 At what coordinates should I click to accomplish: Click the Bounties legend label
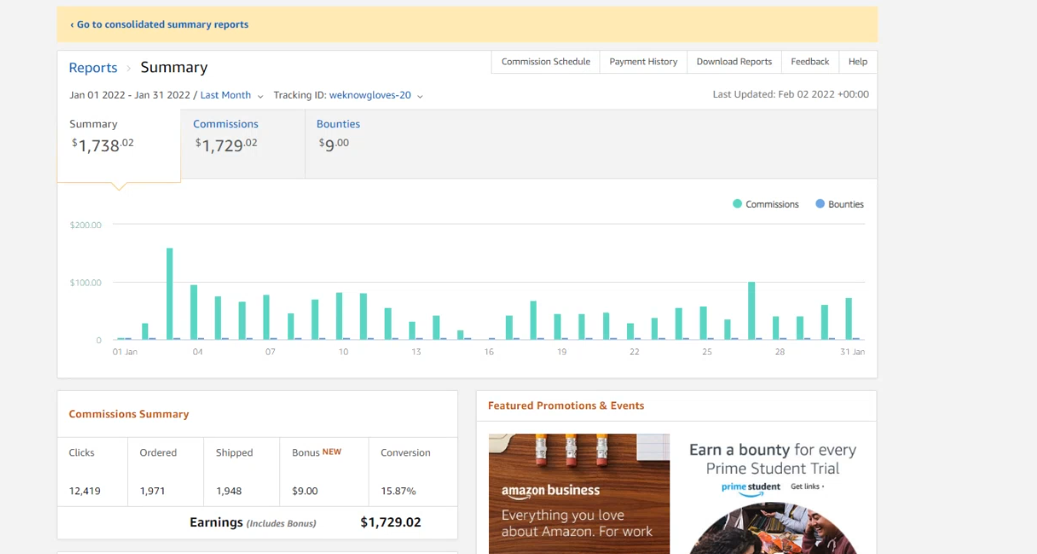click(x=846, y=204)
